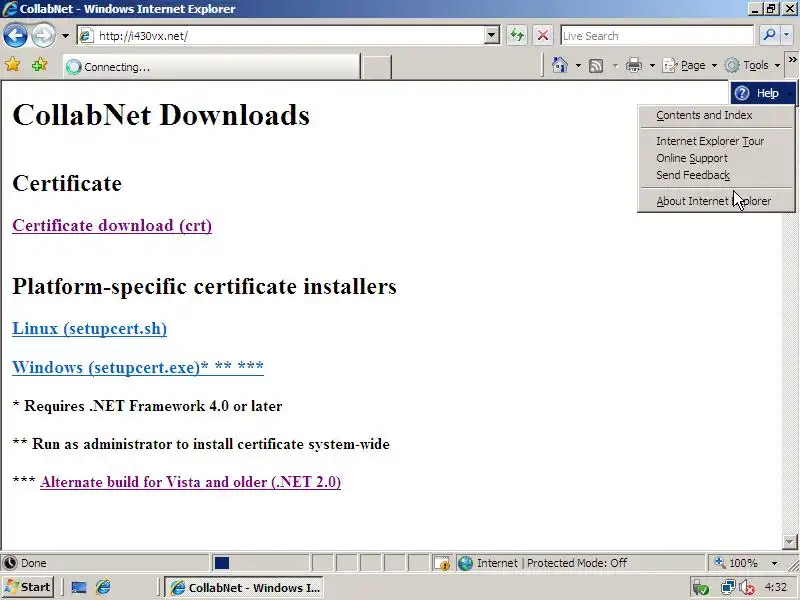This screenshot has height=600, width=800.
Task: Launch Internet Explorer from quick launch
Action: 103,587
